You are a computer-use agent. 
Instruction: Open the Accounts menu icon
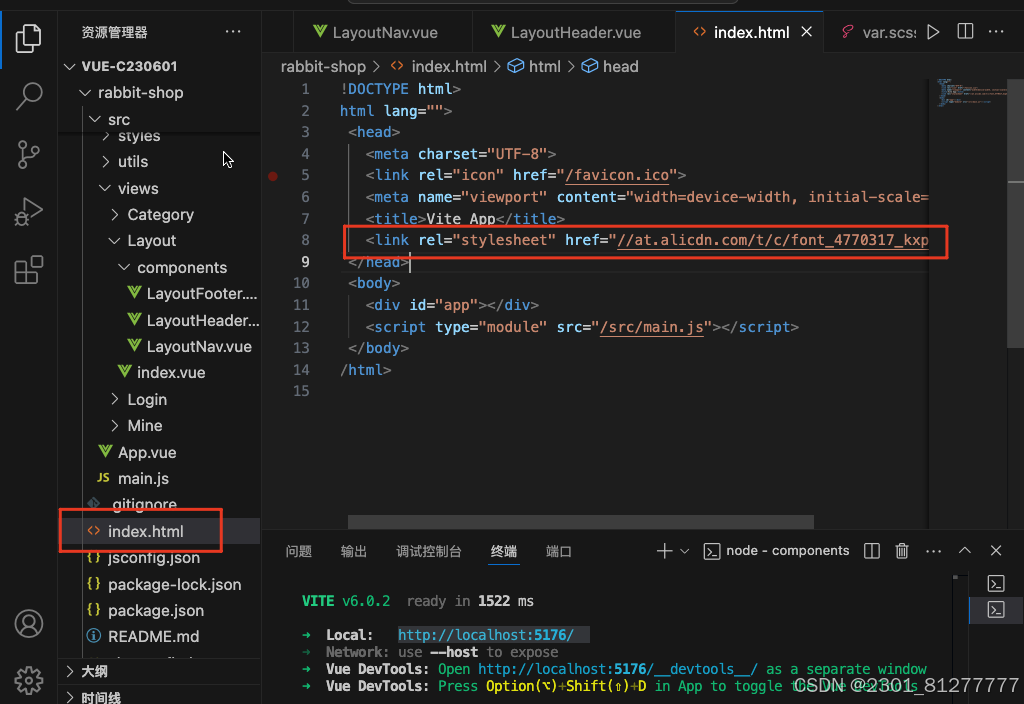[x=29, y=624]
